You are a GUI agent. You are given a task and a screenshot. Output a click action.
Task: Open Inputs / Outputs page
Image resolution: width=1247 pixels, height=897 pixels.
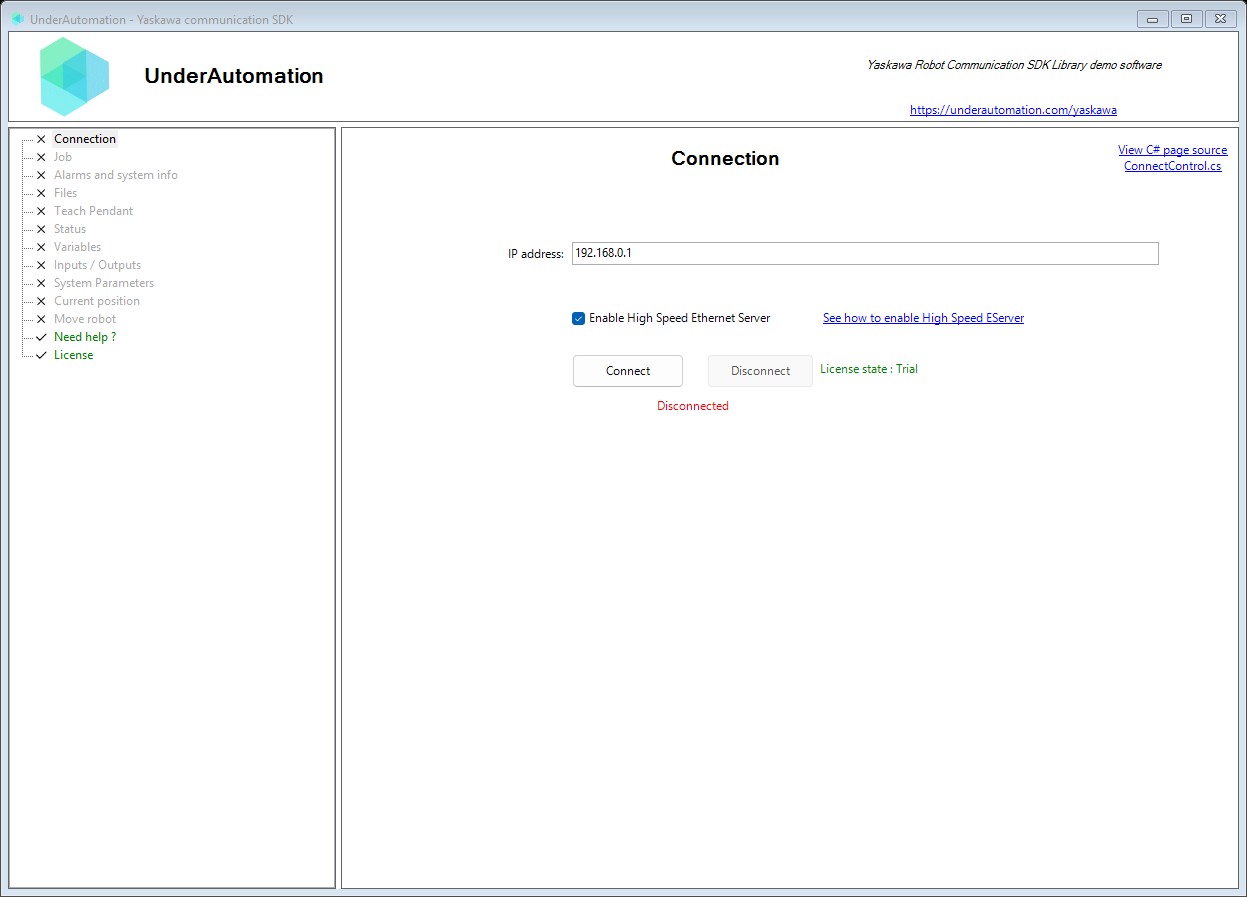[97, 265]
